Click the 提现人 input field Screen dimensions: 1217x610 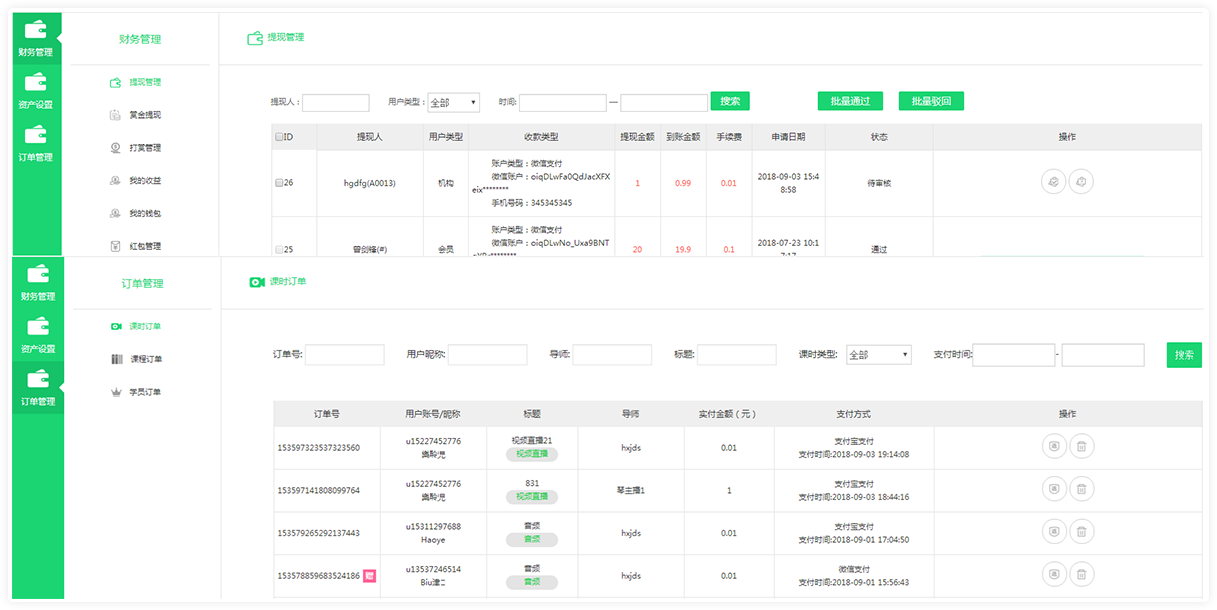pos(336,102)
